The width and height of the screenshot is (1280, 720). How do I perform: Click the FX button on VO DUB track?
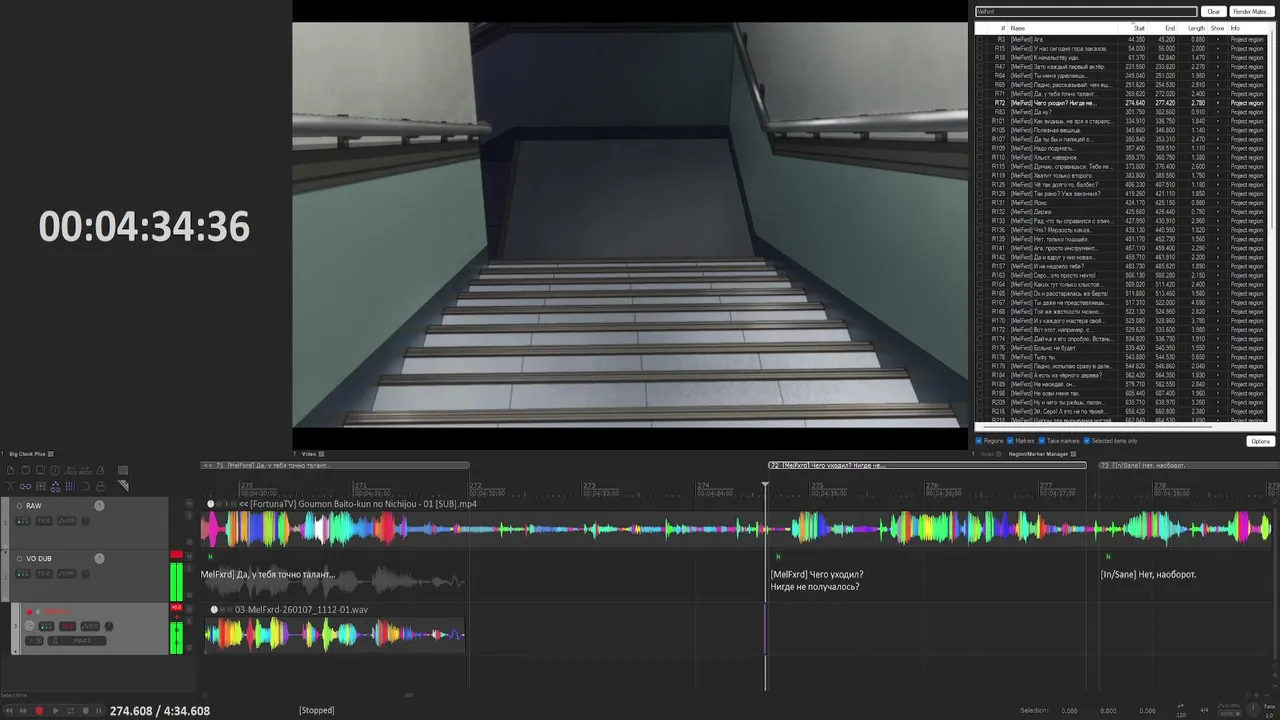44,574
